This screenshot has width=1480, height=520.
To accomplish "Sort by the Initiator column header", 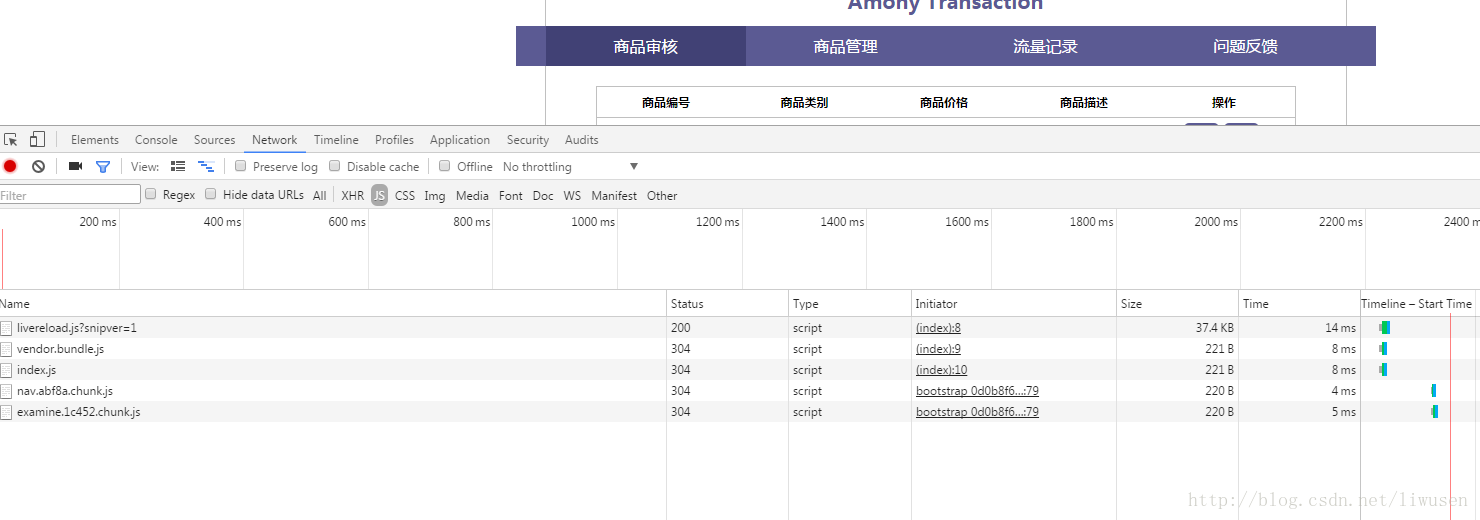I will coord(1014,304).
